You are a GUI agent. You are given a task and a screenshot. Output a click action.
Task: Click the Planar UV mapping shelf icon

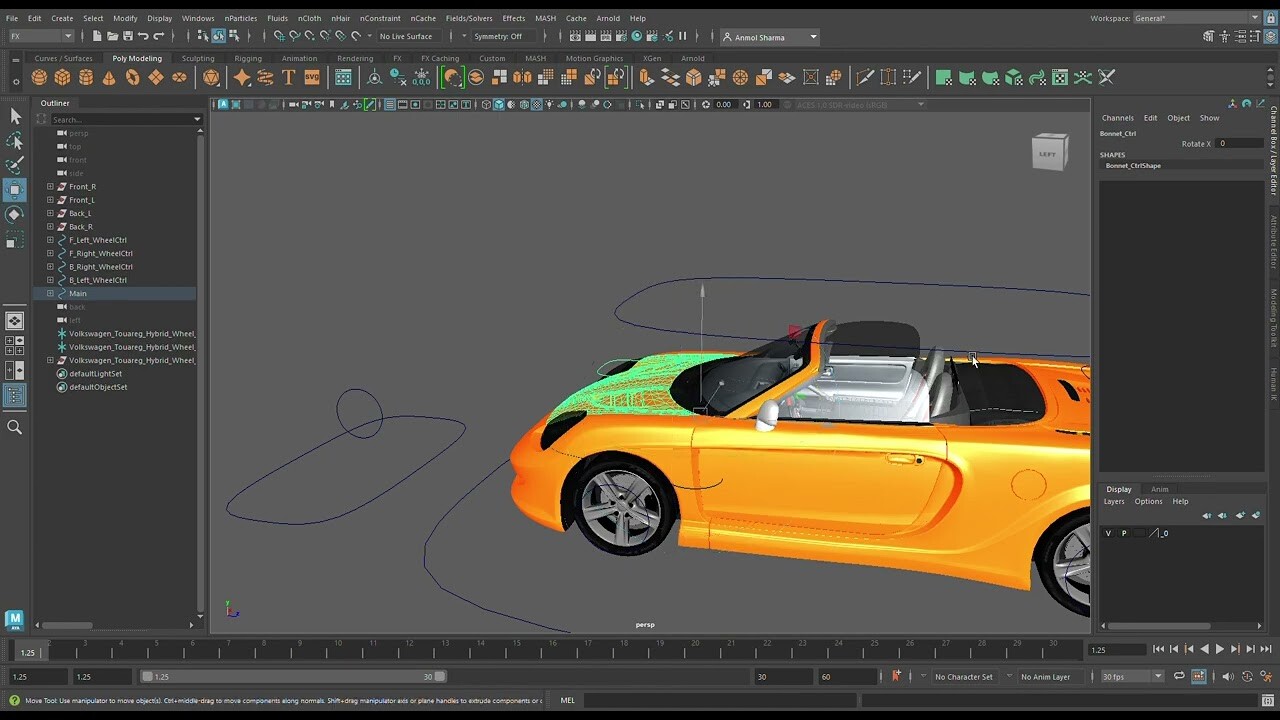pyautogui.click(x=943, y=77)
